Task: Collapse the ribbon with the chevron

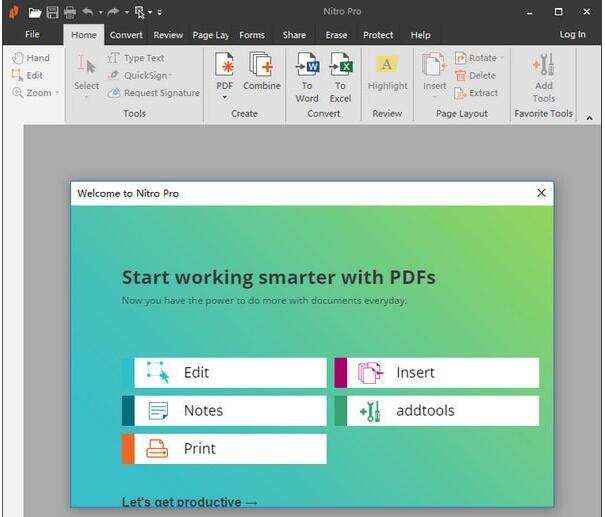Action: coord(590,118)
